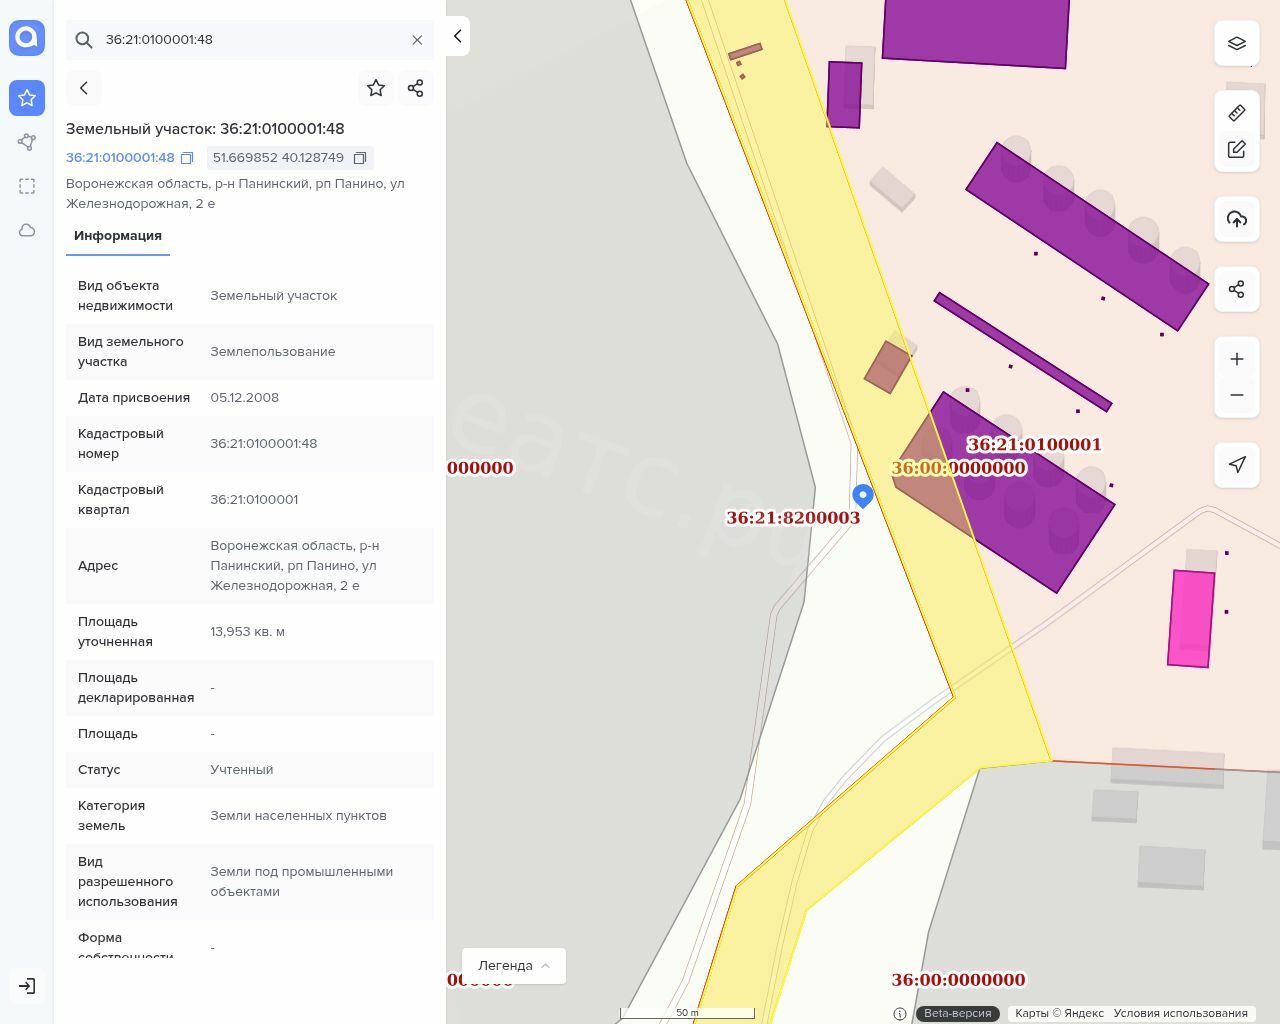Select the Информация tab
Image resolution: width=1280 pixels, height=1024 pixels.
point(118,236)
